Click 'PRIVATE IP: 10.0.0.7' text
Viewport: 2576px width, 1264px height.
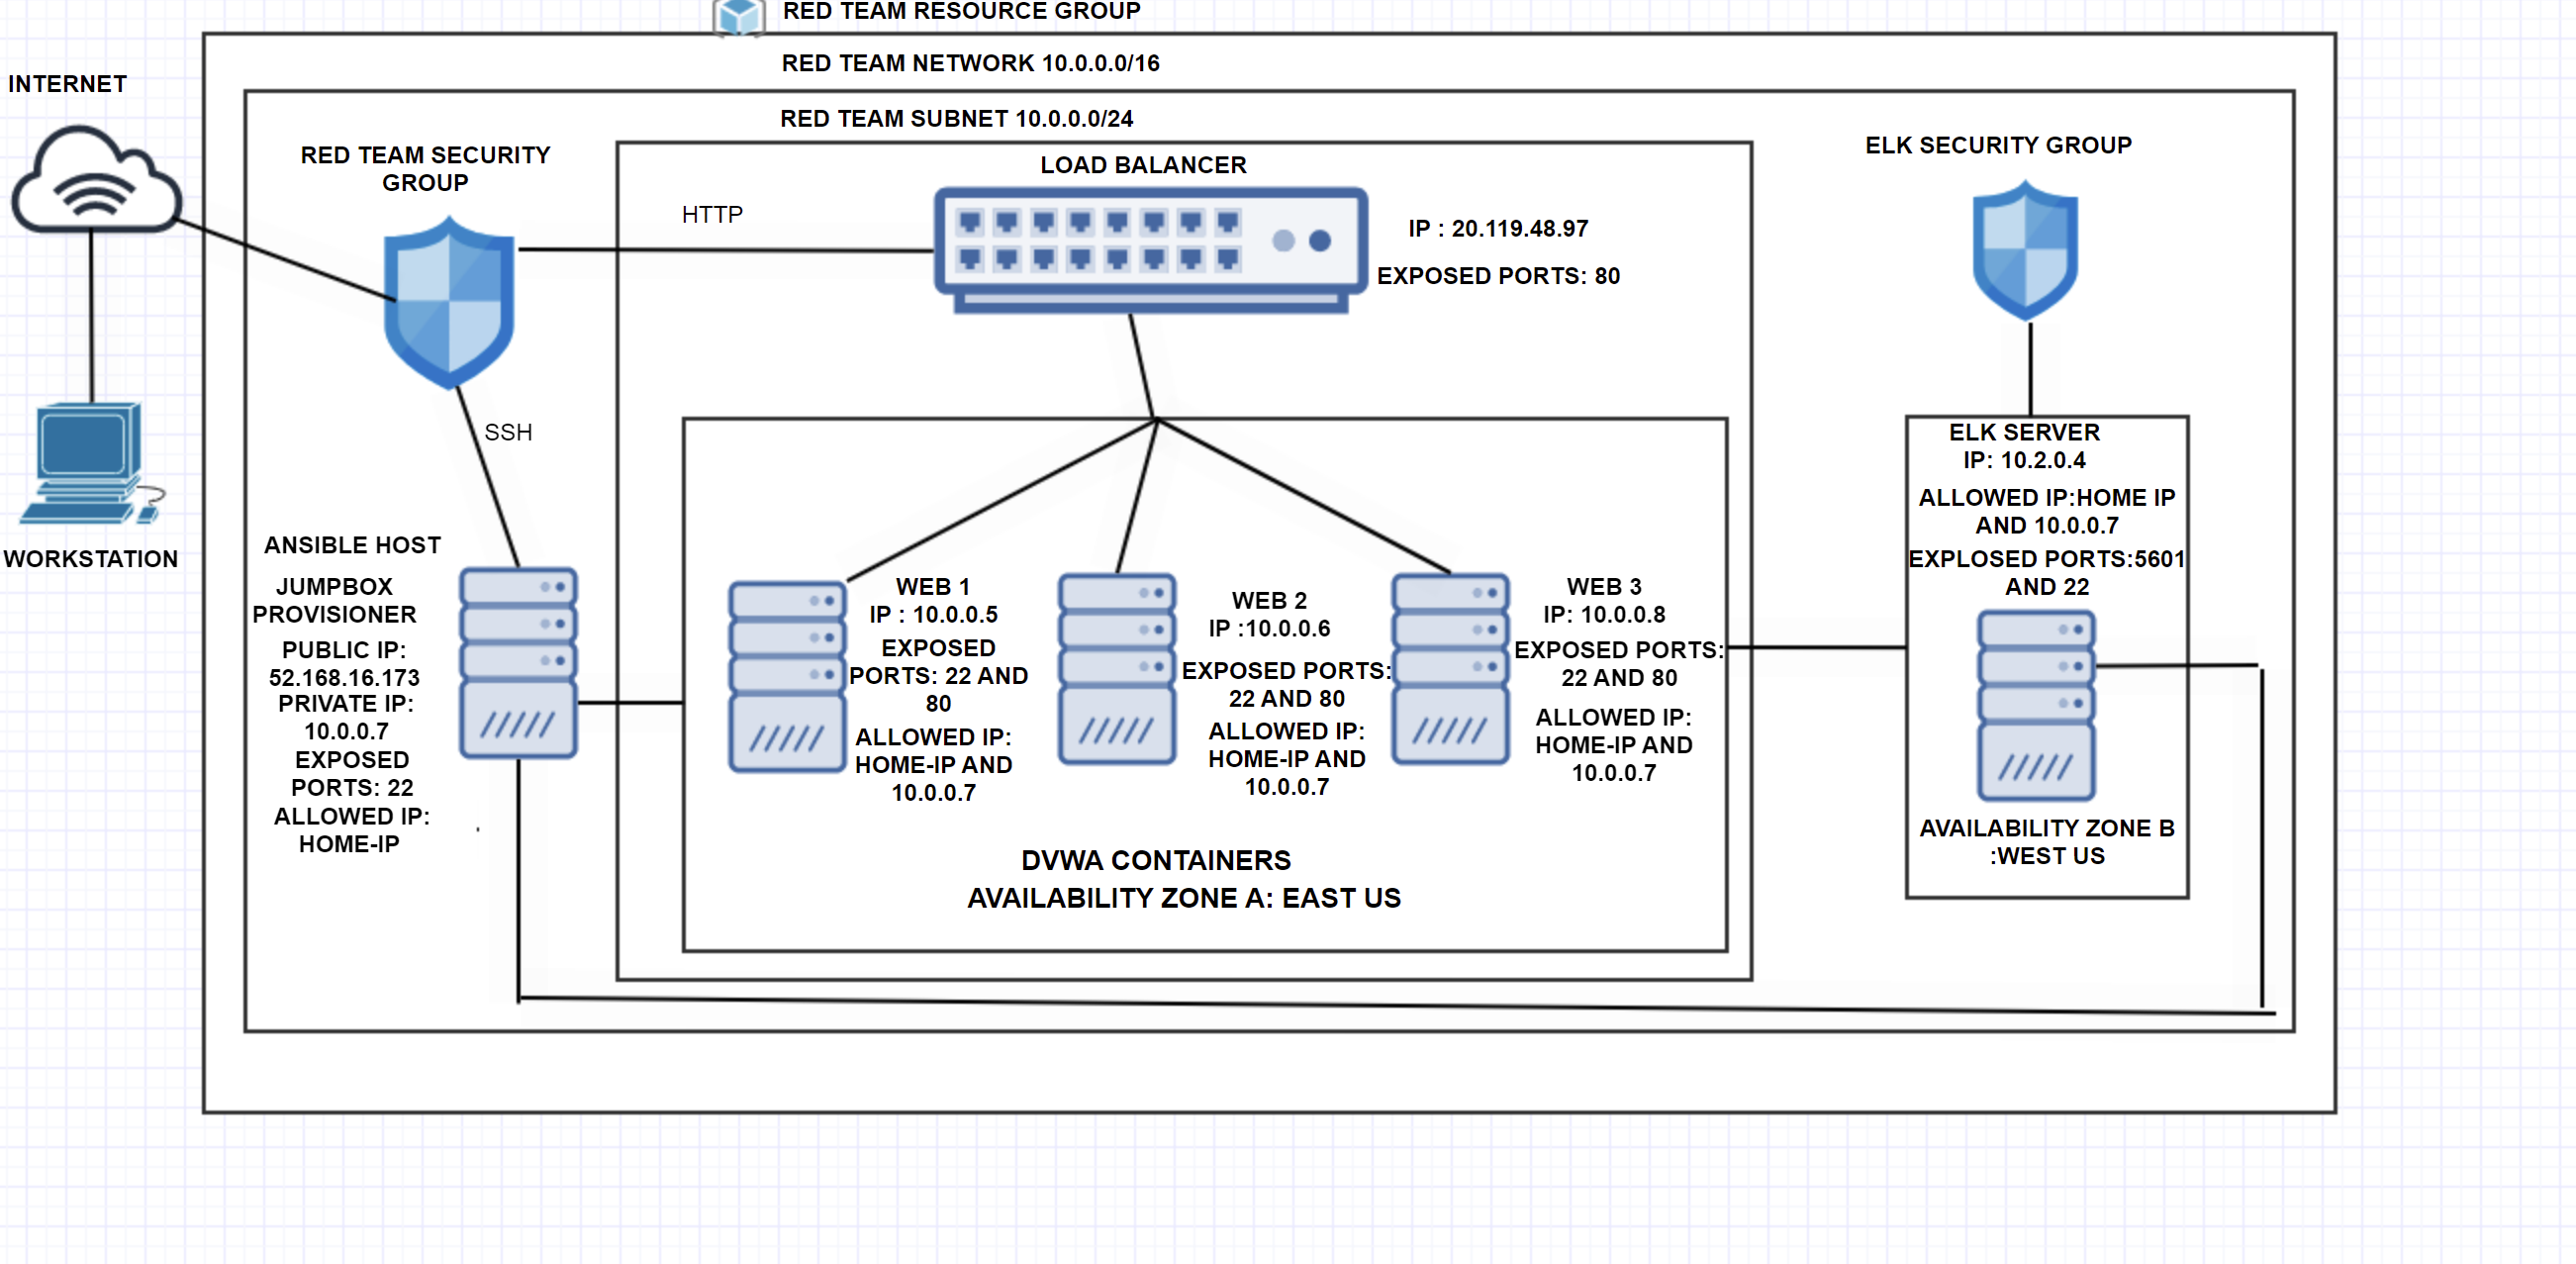346,717
